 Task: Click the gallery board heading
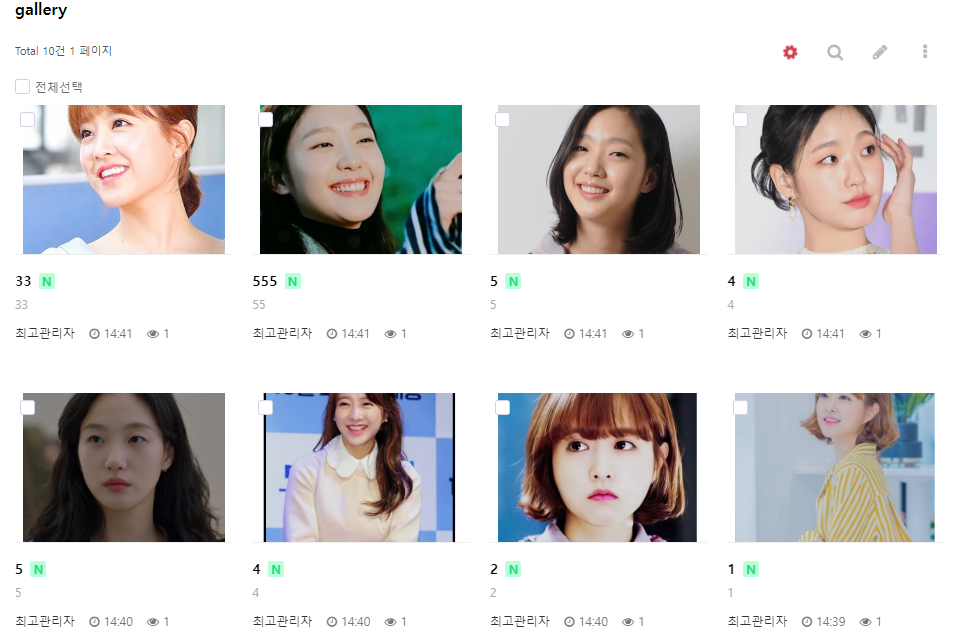point(41,10)
